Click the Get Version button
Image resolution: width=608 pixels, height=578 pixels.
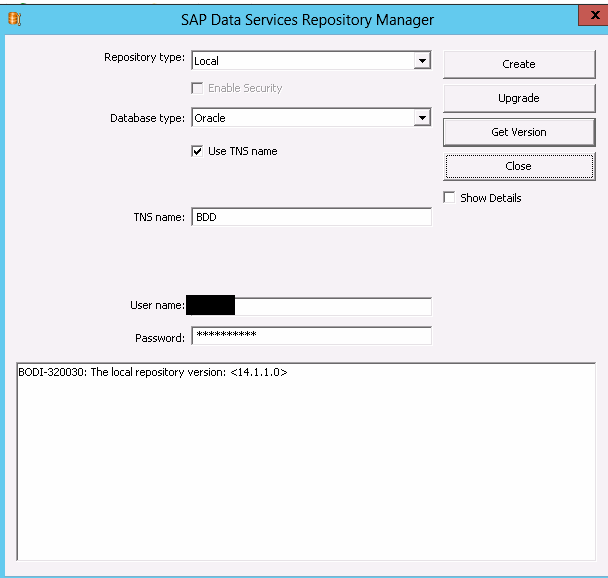tap(519, 132)
